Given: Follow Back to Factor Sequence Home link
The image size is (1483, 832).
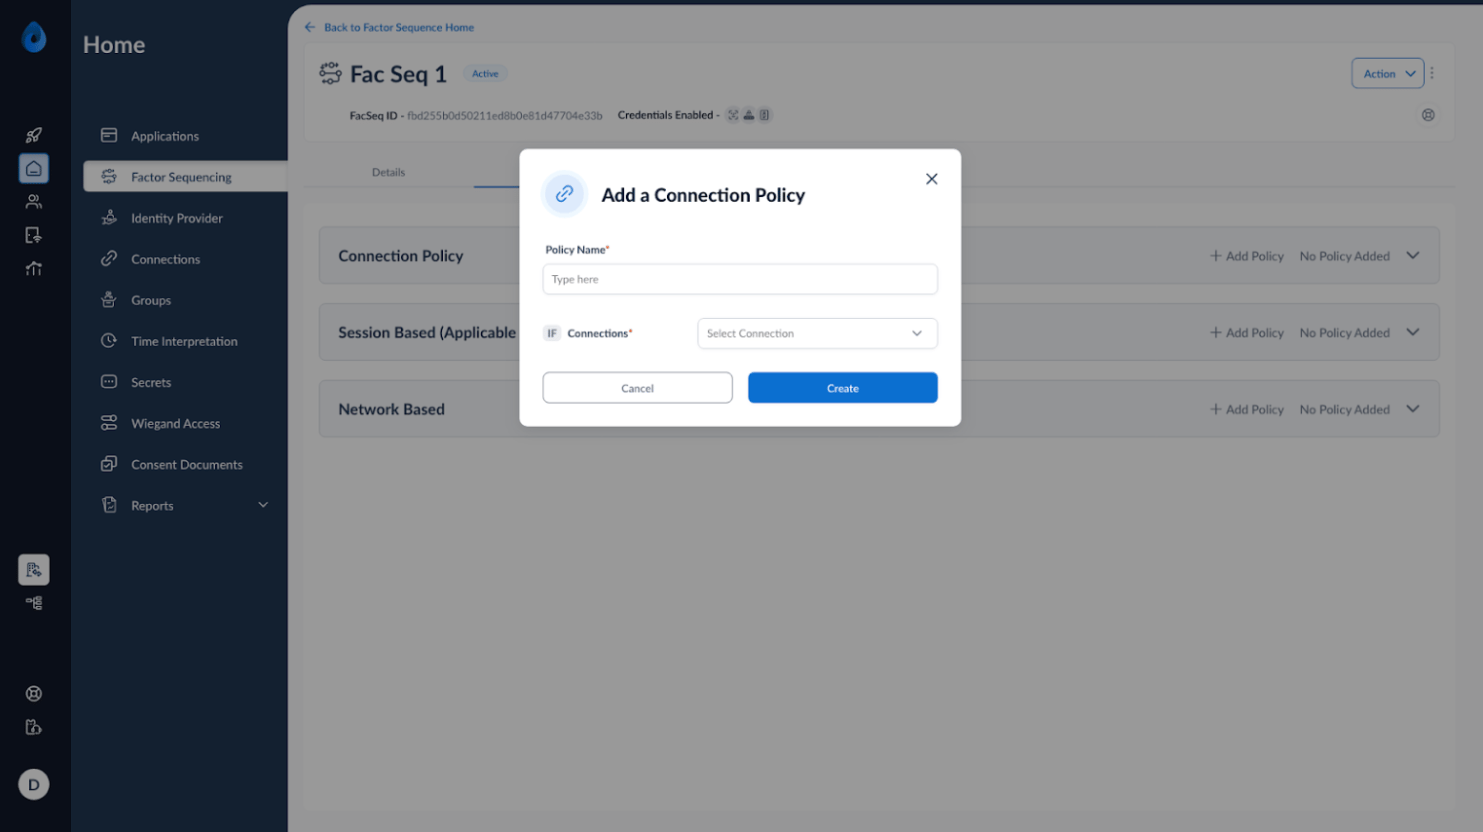Looking at the screenshot, I should 399,27.
